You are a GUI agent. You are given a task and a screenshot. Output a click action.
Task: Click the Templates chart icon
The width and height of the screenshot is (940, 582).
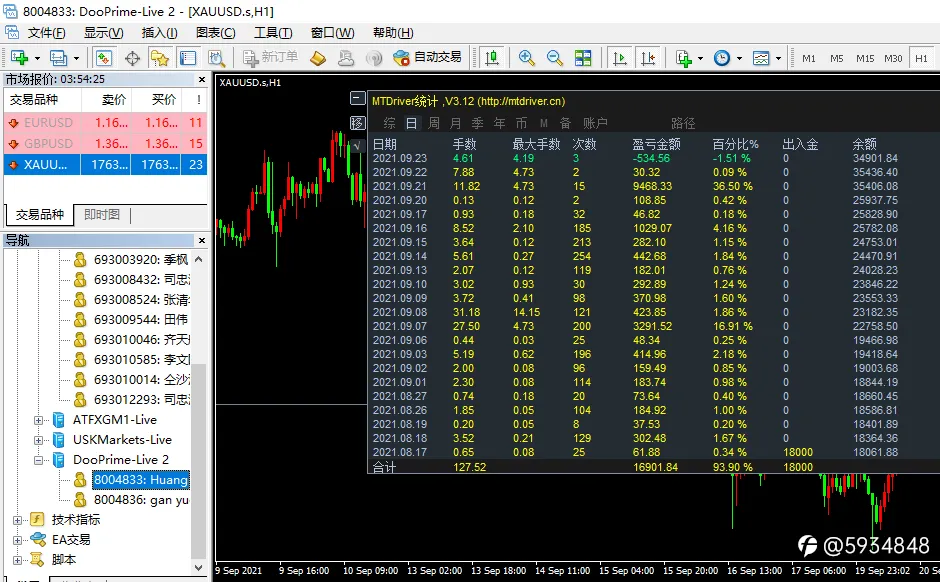(x=761, y=58)
